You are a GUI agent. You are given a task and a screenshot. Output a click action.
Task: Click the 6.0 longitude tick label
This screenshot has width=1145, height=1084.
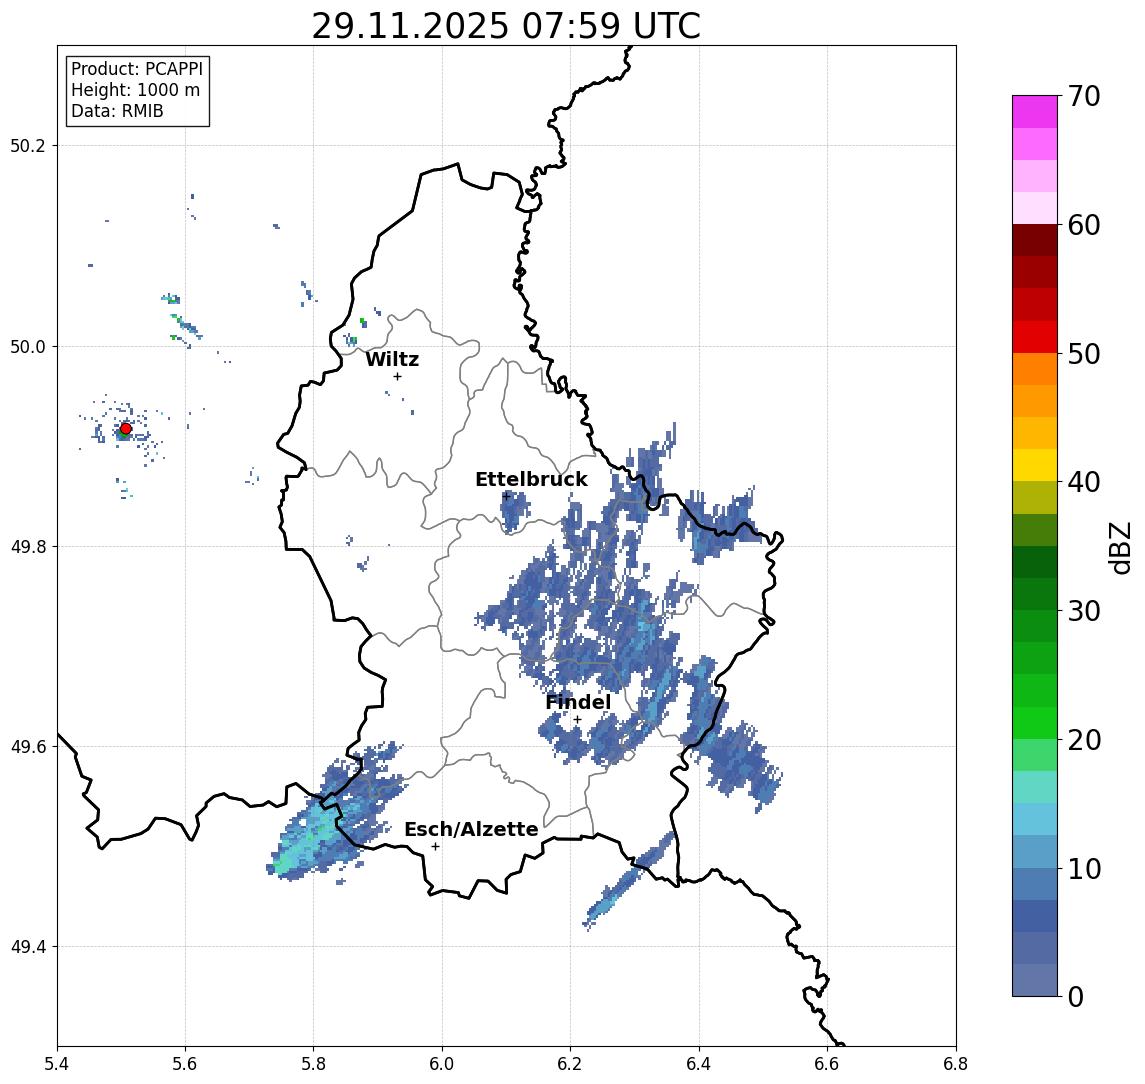click(442, 1064)
